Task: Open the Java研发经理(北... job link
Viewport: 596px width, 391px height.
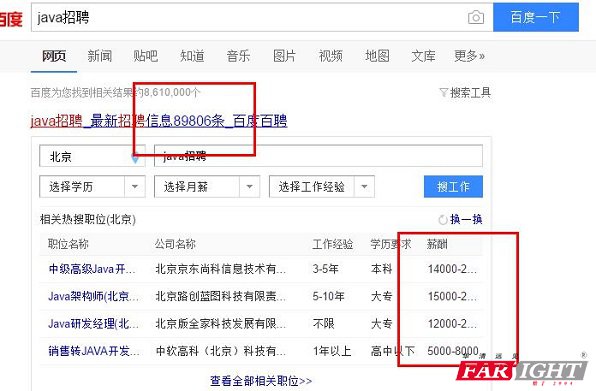Action: (x=94, y=324)
